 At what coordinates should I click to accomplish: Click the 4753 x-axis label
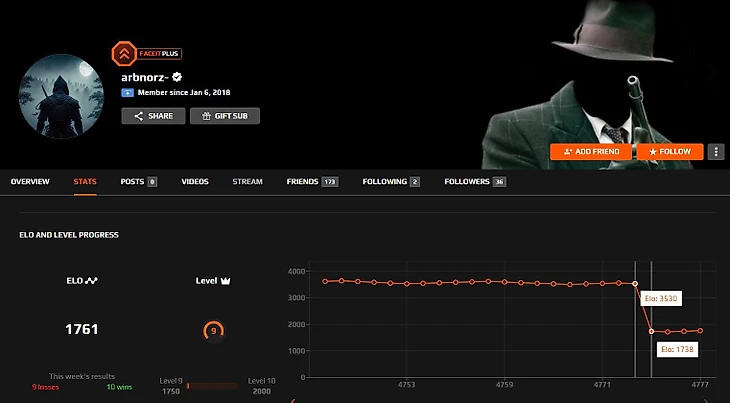pos(406,384)
